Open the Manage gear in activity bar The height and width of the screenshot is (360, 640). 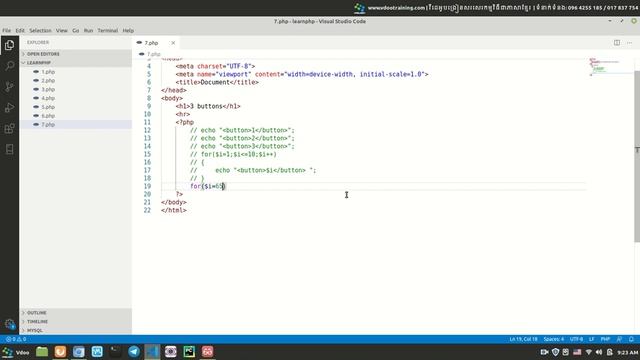pos(9,324)
